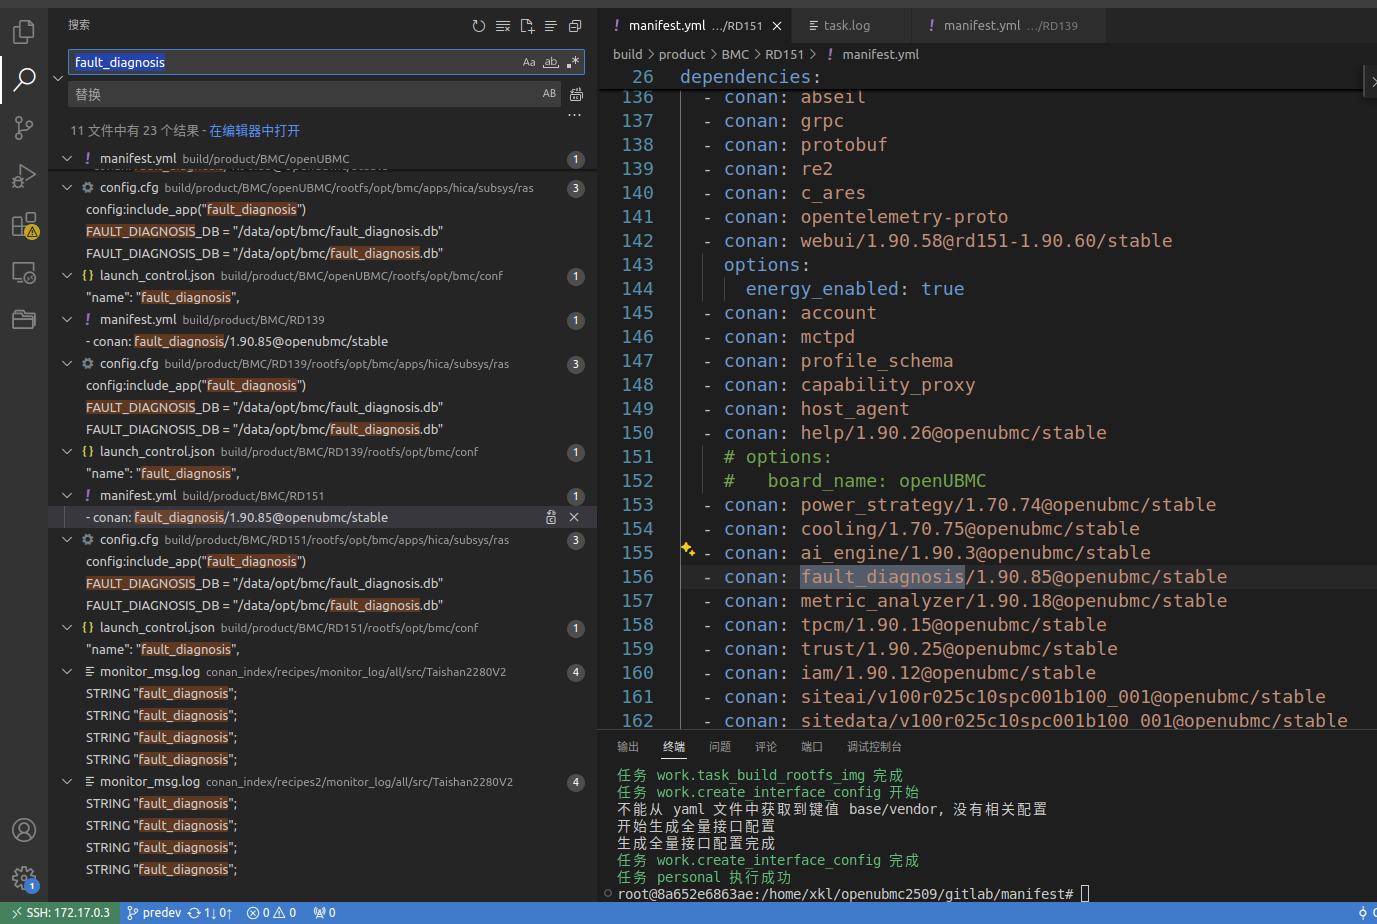Clear search results icon
The height and width of the screenshot is (924, 1377).
coord(503,26)
